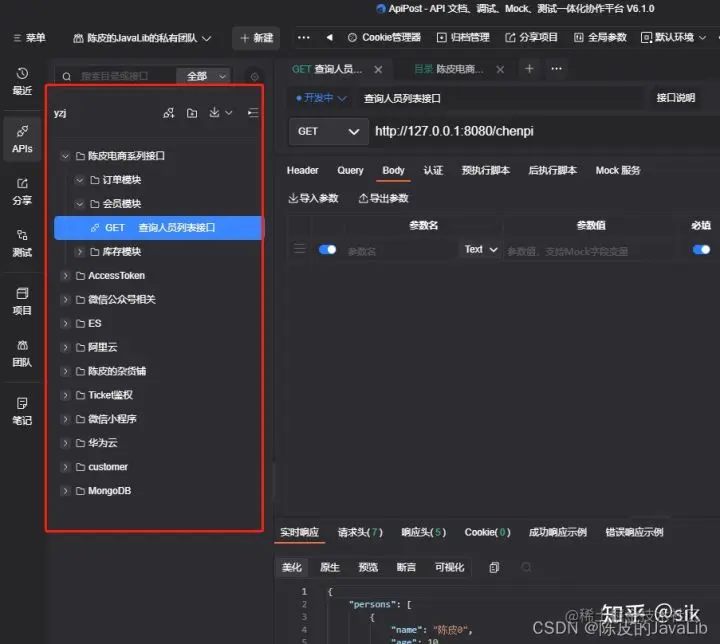
Task: Click the 接口说明 button
Action: click(675, 98)
